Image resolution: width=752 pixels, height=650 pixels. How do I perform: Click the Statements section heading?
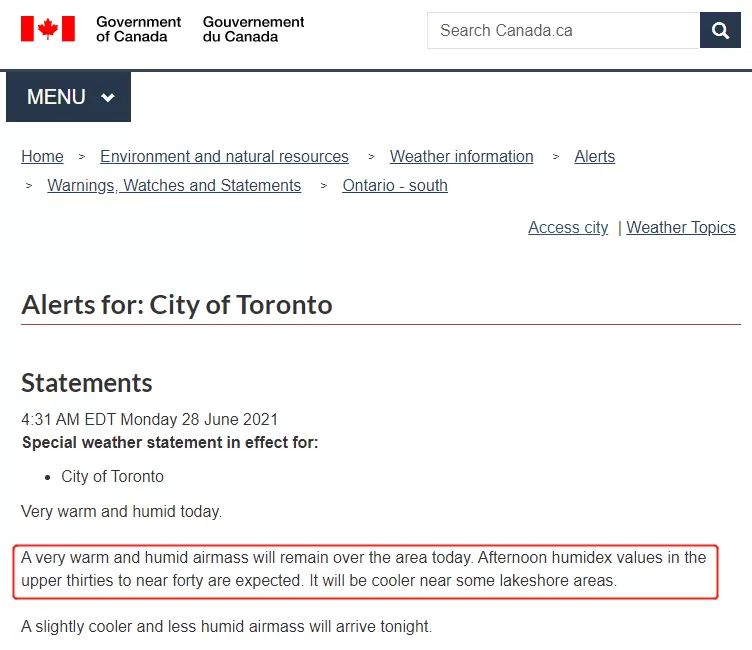pyautogui.click(x=87, y=383)
